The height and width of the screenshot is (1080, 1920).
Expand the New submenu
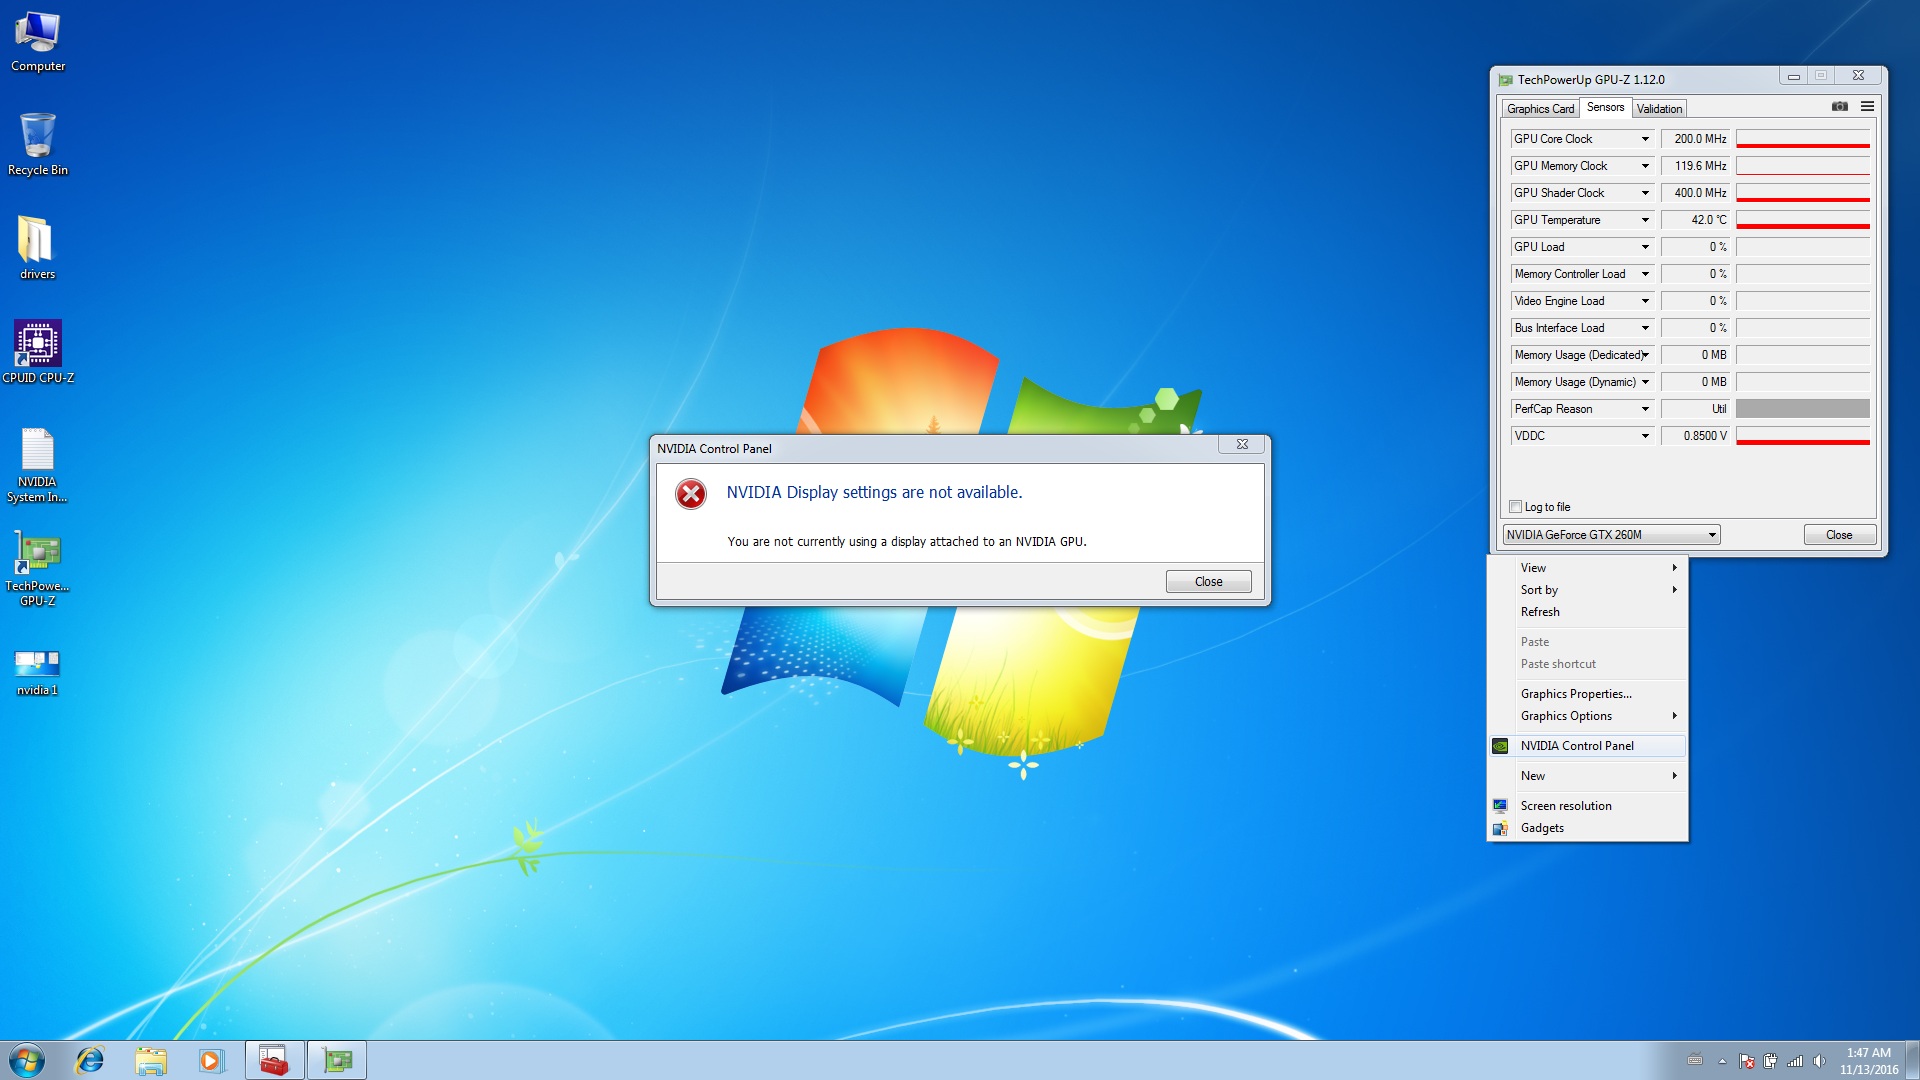click(1587, 776)
